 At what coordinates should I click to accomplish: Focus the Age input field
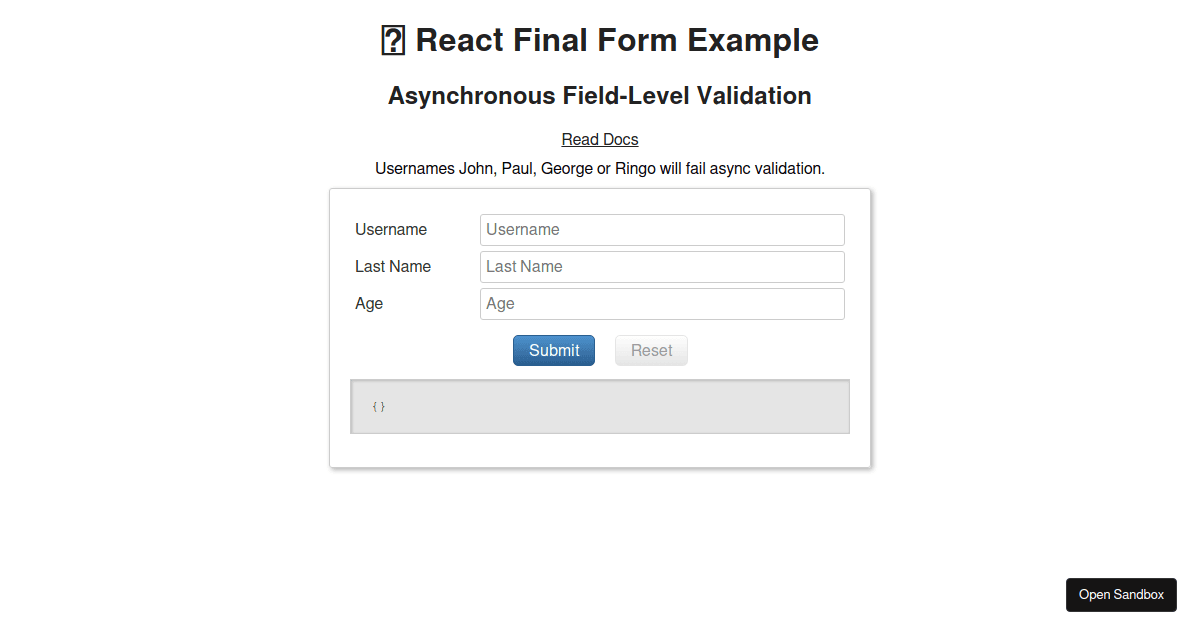[x=662, y=304]
